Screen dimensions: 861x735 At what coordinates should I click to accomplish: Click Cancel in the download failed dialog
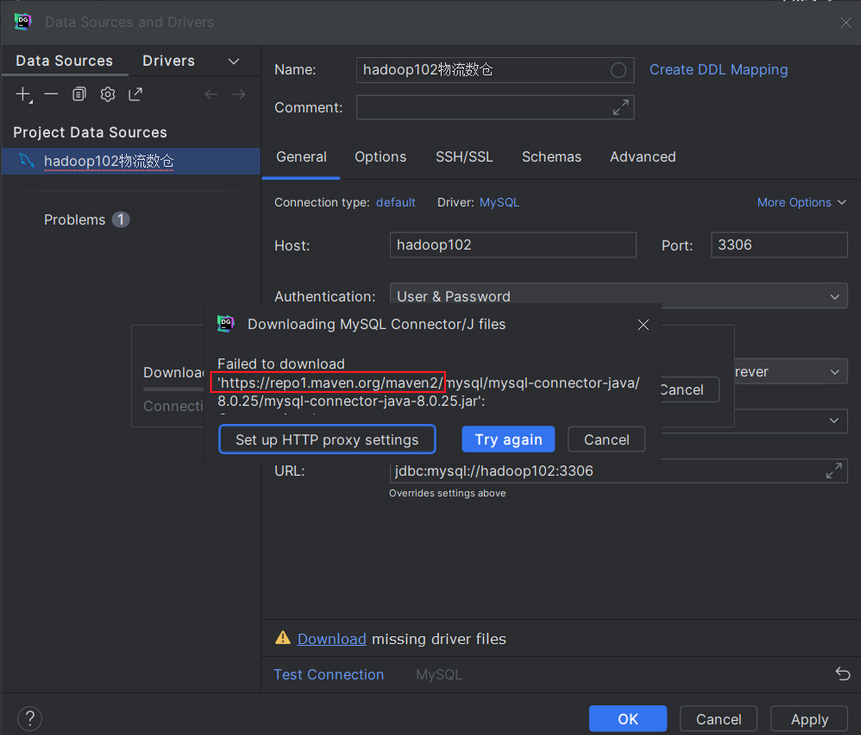click(x=606, y=440)
